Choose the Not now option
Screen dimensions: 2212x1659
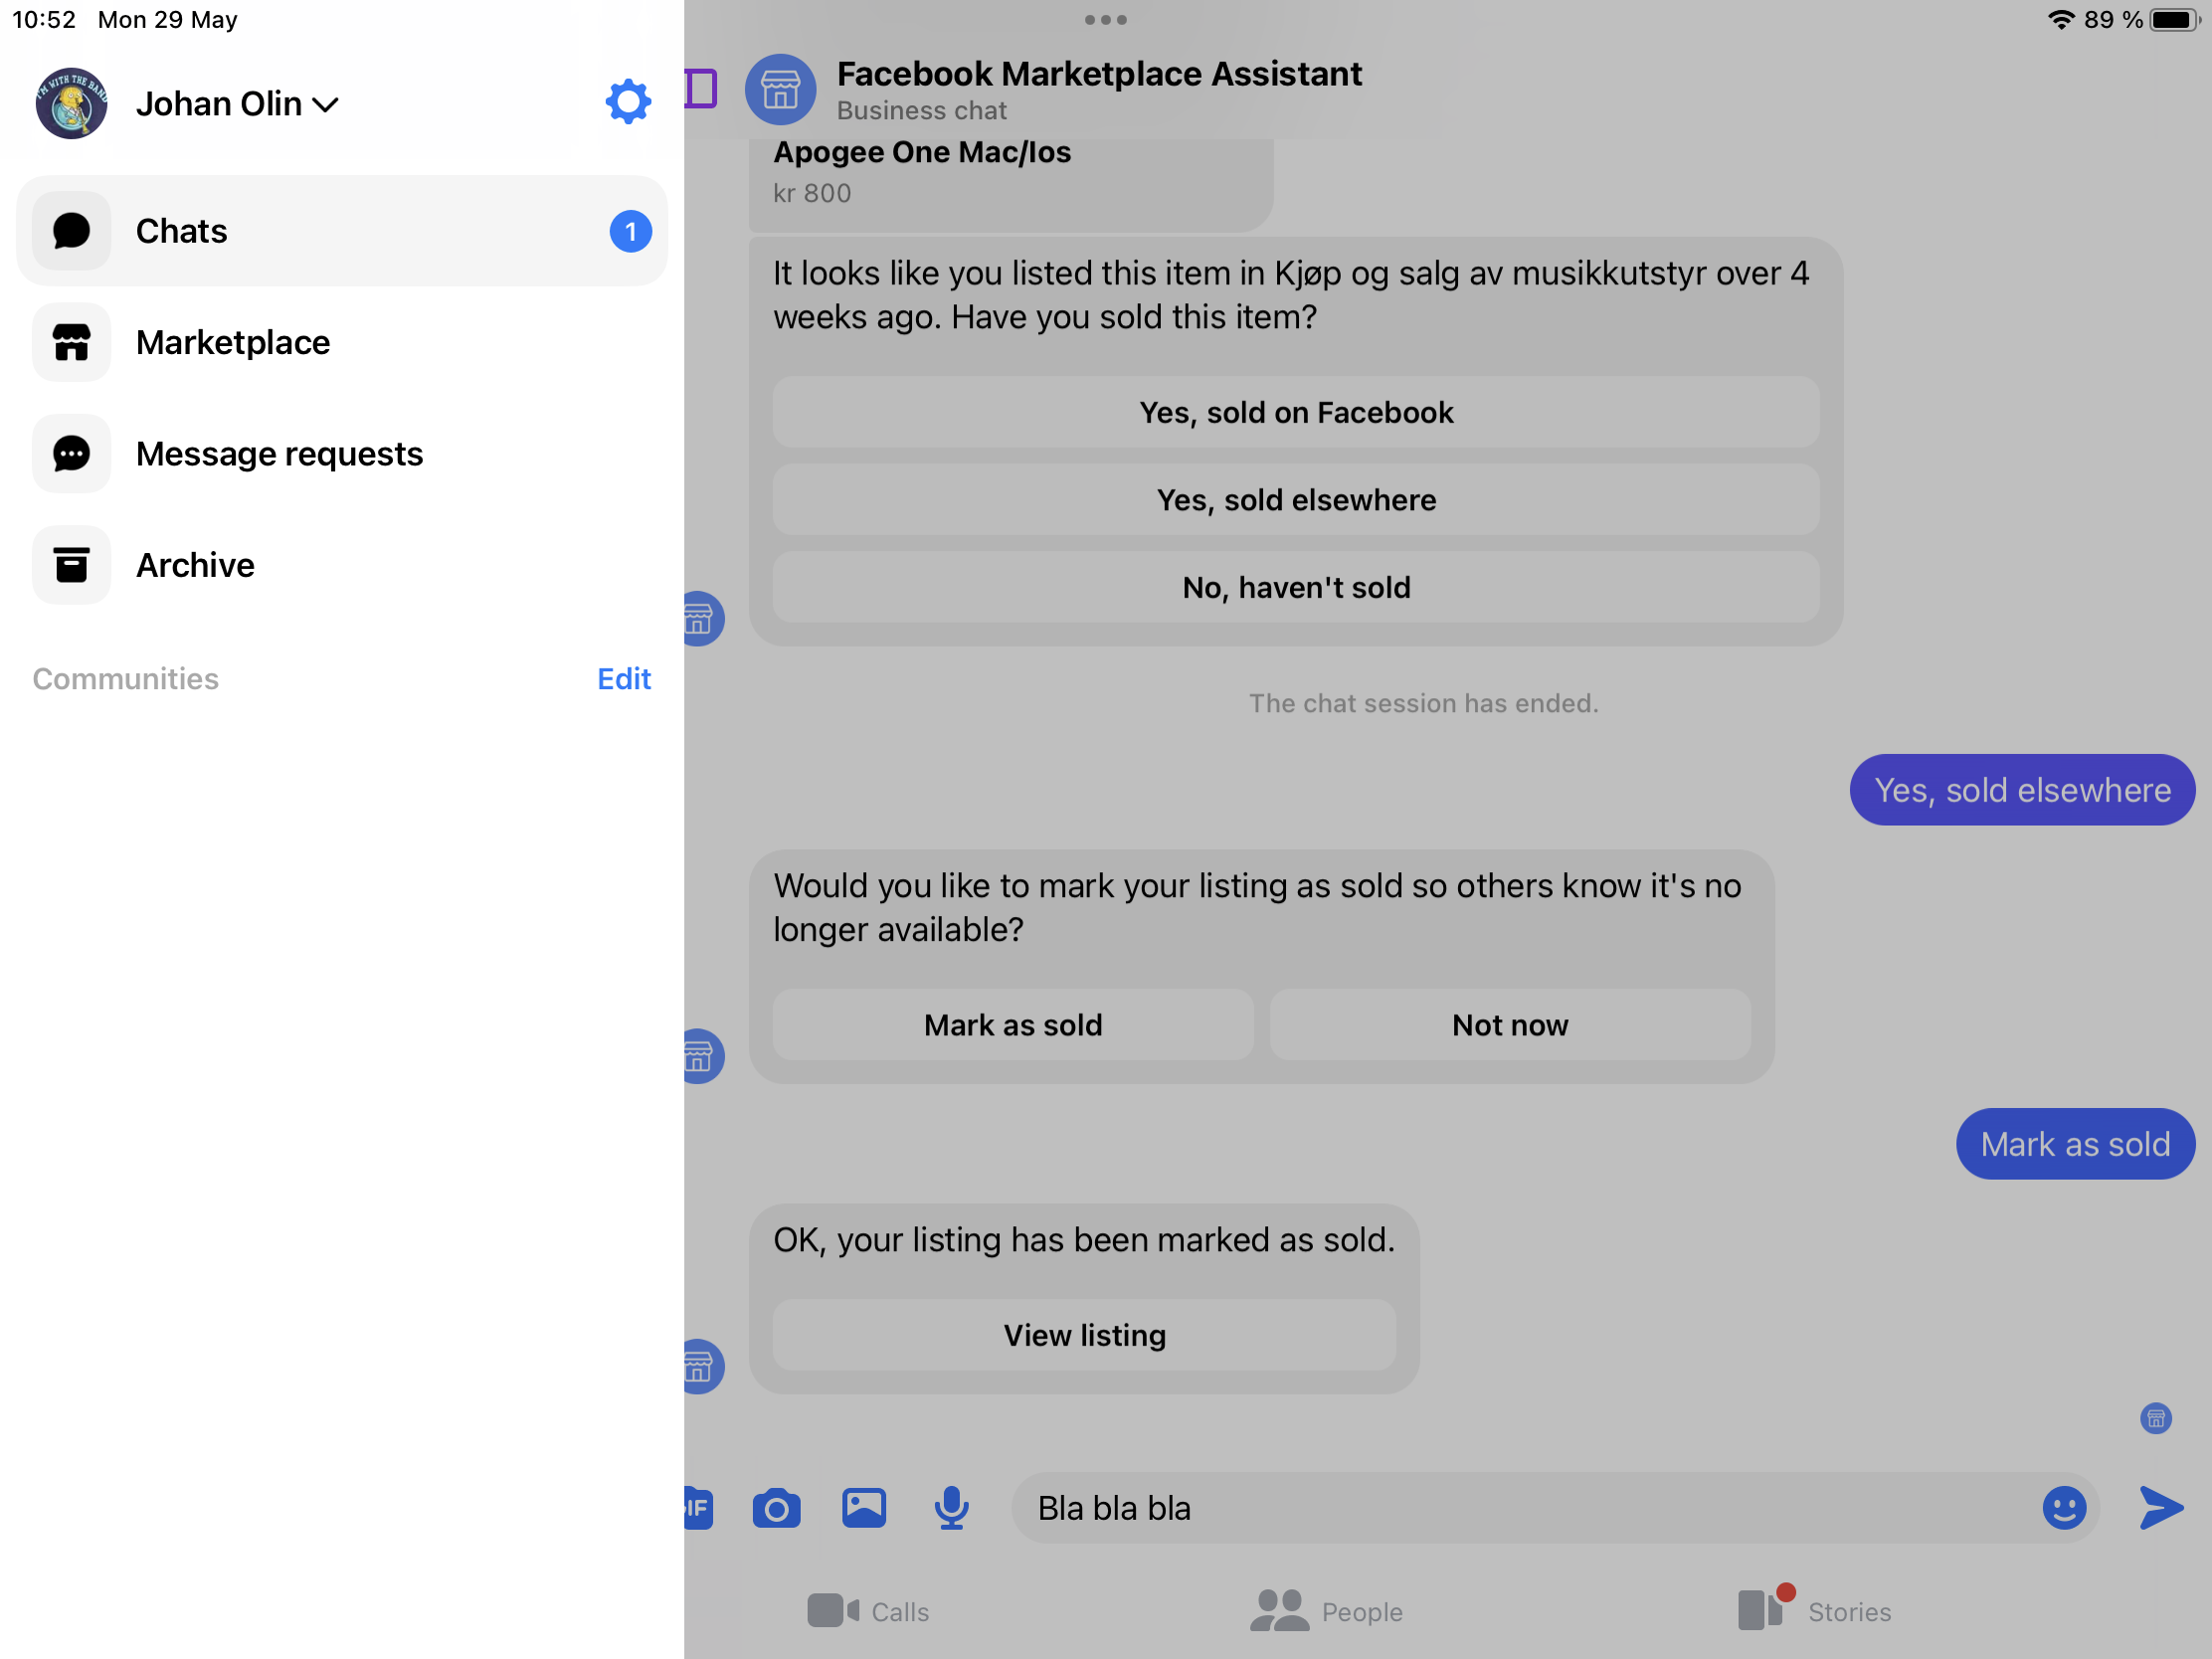click(x=1509, y=1025)
